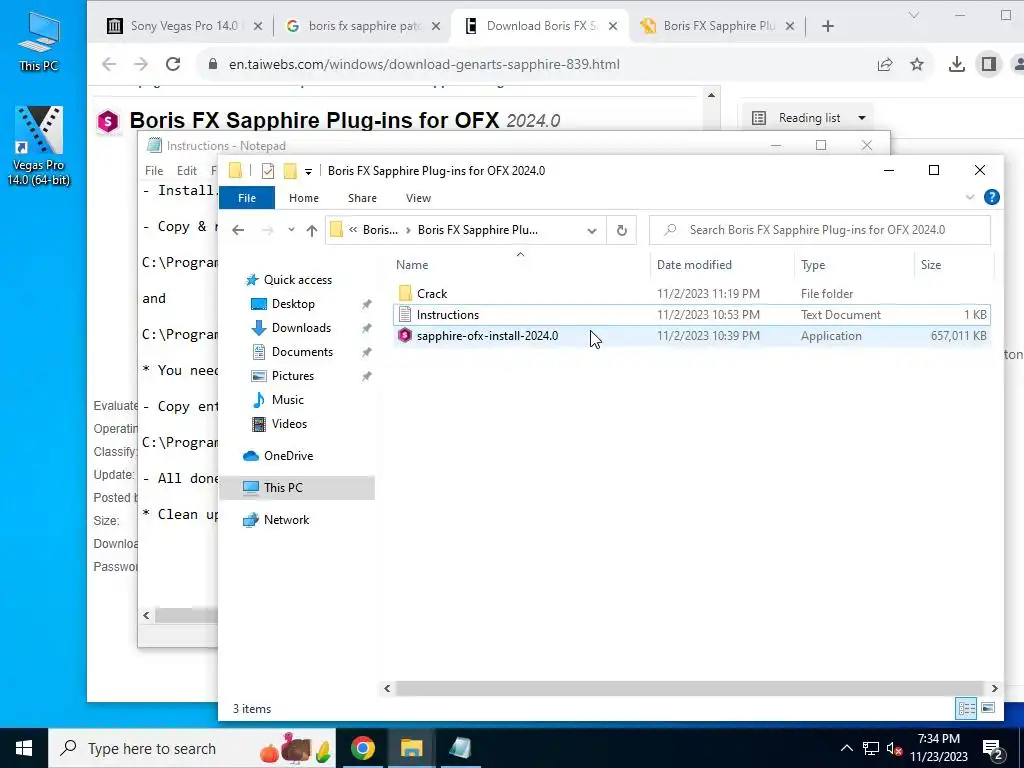Expand the address bar history dropdown
Screen dimensions: 1024x768
(x=592, y=231)
